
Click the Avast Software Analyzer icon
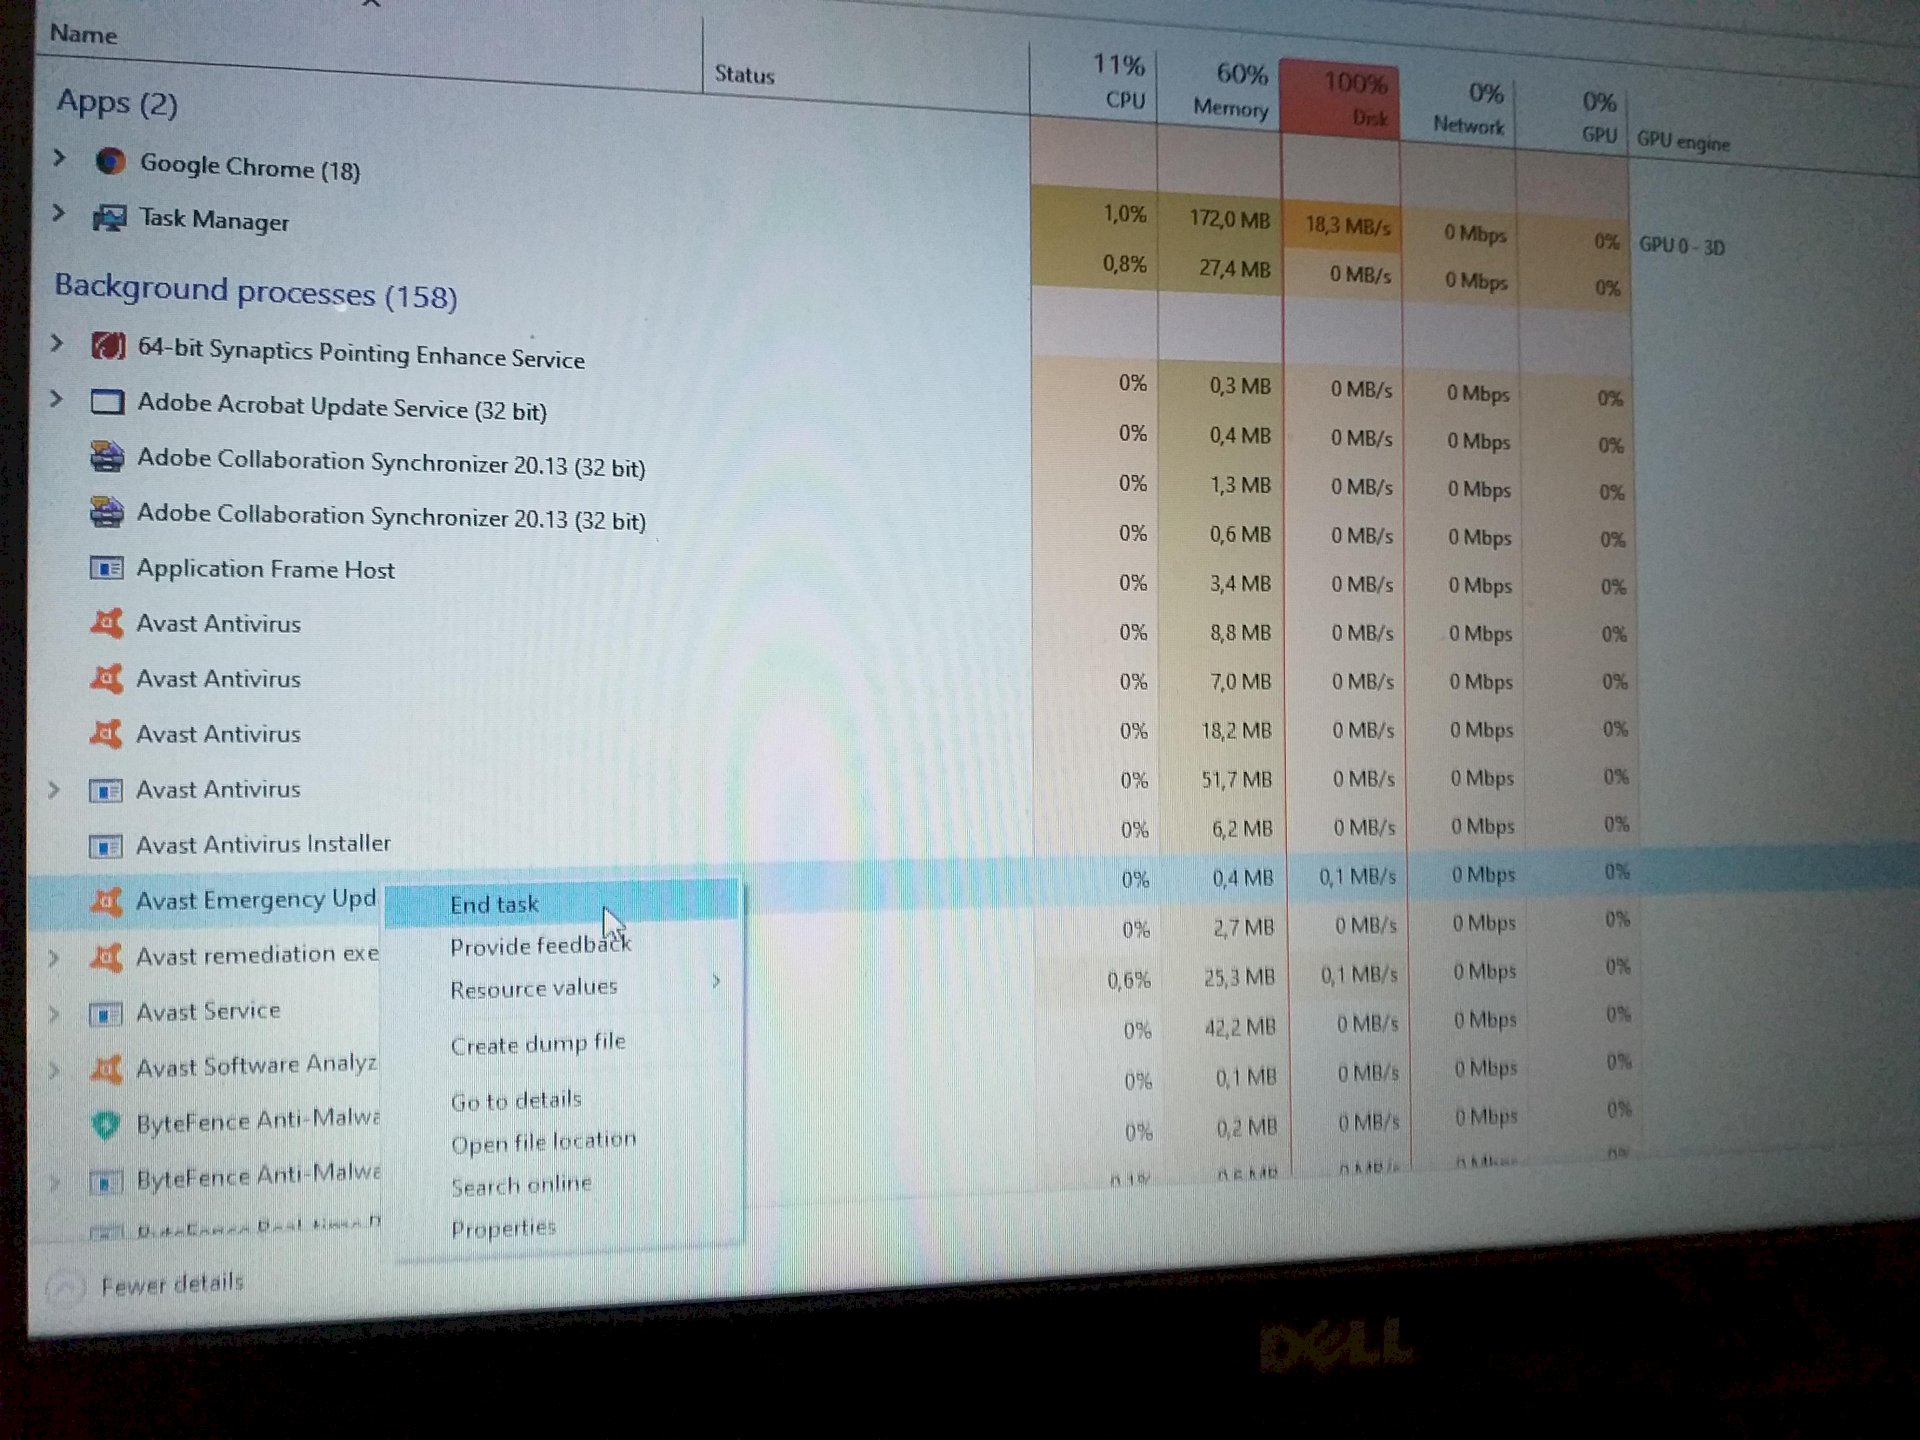point(106,1069)
